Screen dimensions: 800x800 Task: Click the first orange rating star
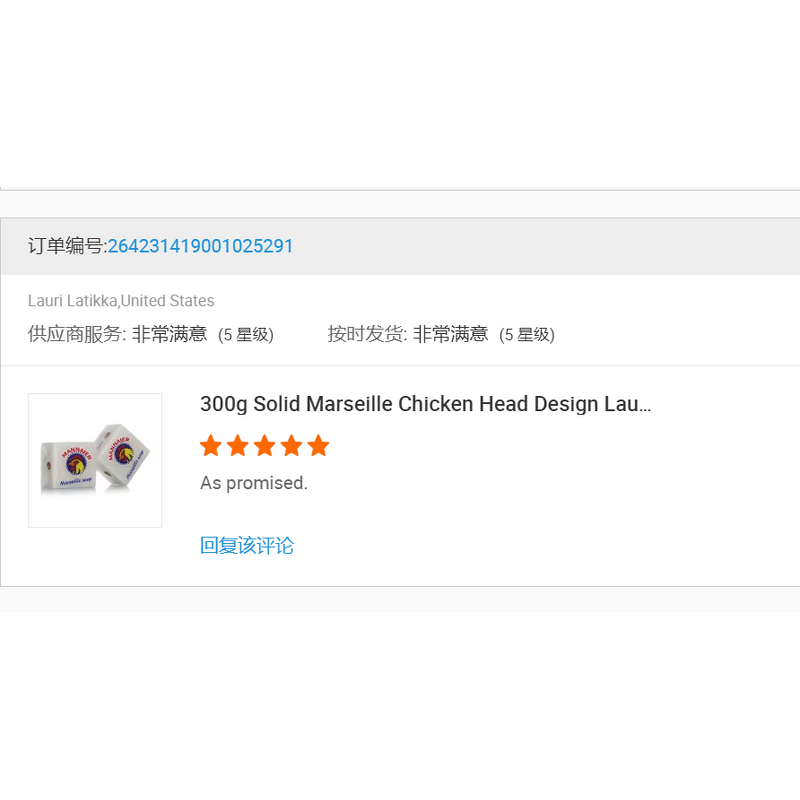tap(211, 445)
